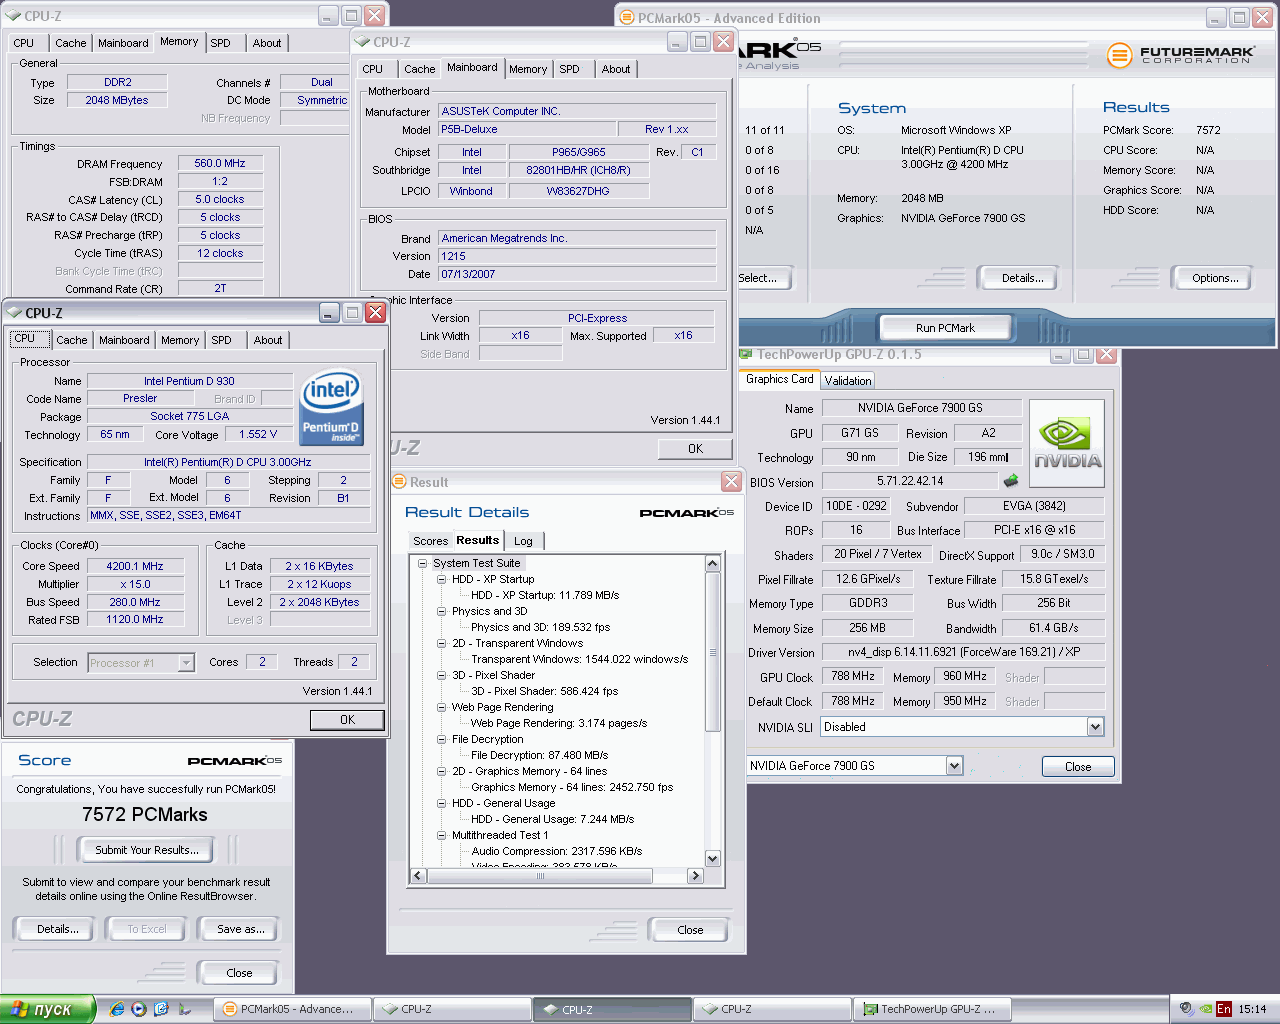Select the Memory tab in the Mainboard CPU-Z window

point(528,69)
